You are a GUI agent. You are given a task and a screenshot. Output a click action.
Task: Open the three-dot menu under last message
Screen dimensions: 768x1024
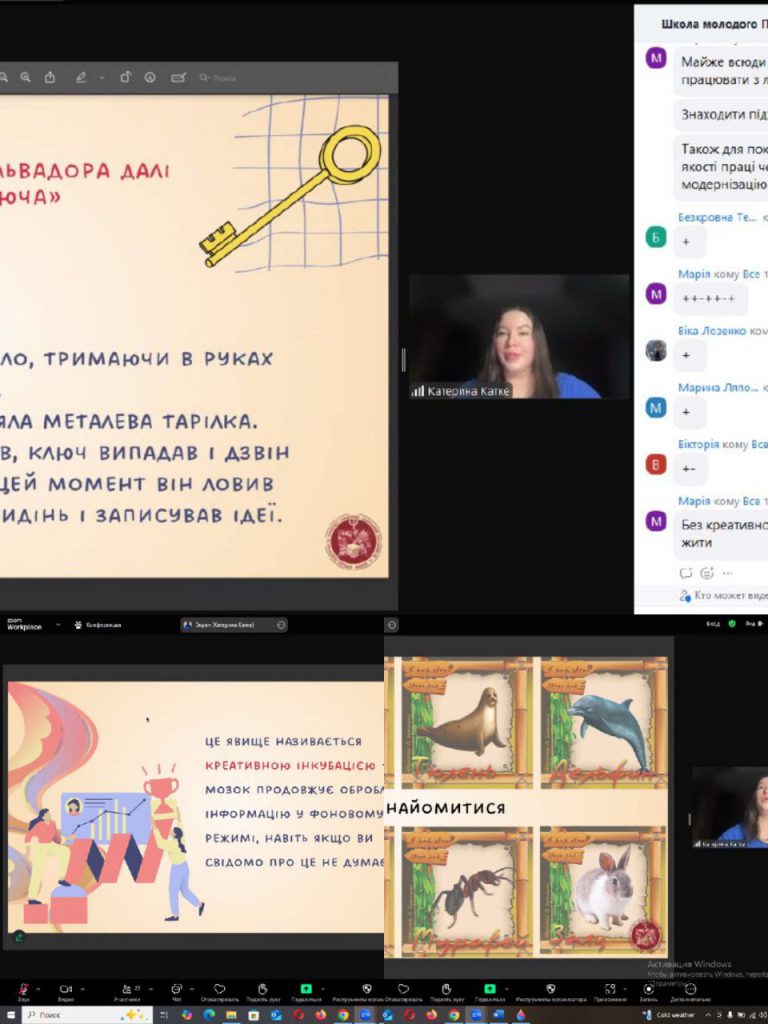coord(728,573)
